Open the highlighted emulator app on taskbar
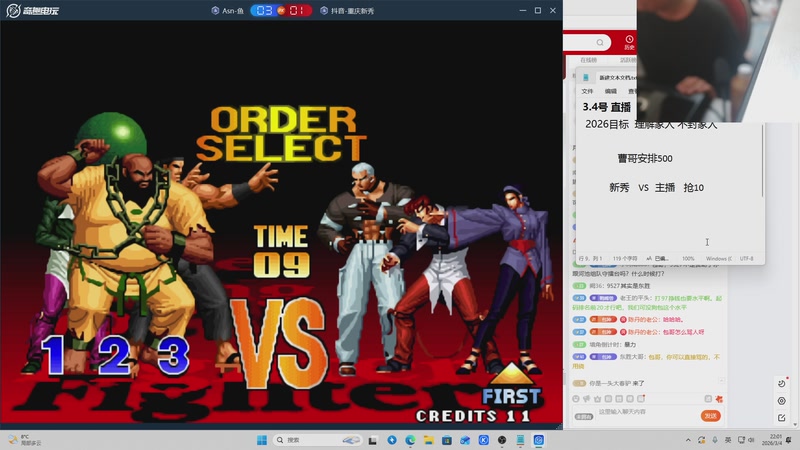This screenshot has width=800, height=450. click(x=539, y=440)
